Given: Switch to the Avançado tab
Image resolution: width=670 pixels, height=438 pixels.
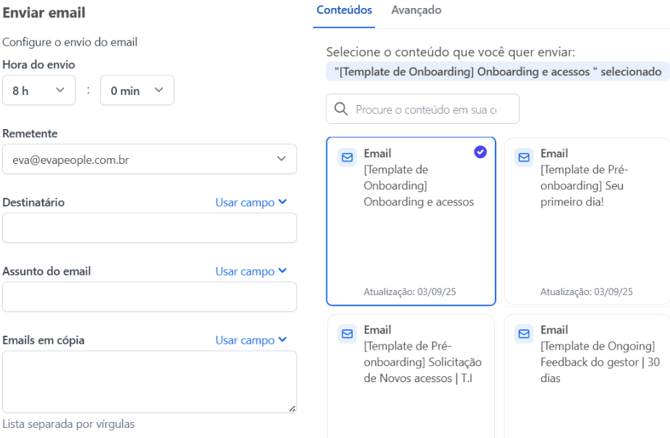Looking at the screenshot, I should tap(416, 10).
